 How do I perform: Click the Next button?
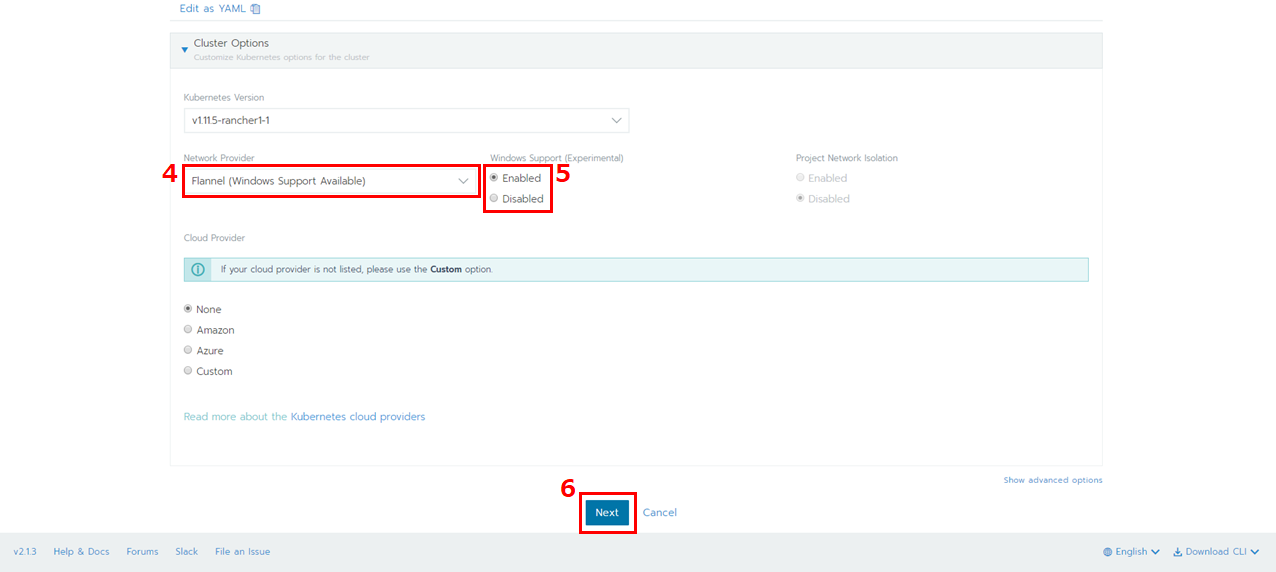click(x=607, y=512)
